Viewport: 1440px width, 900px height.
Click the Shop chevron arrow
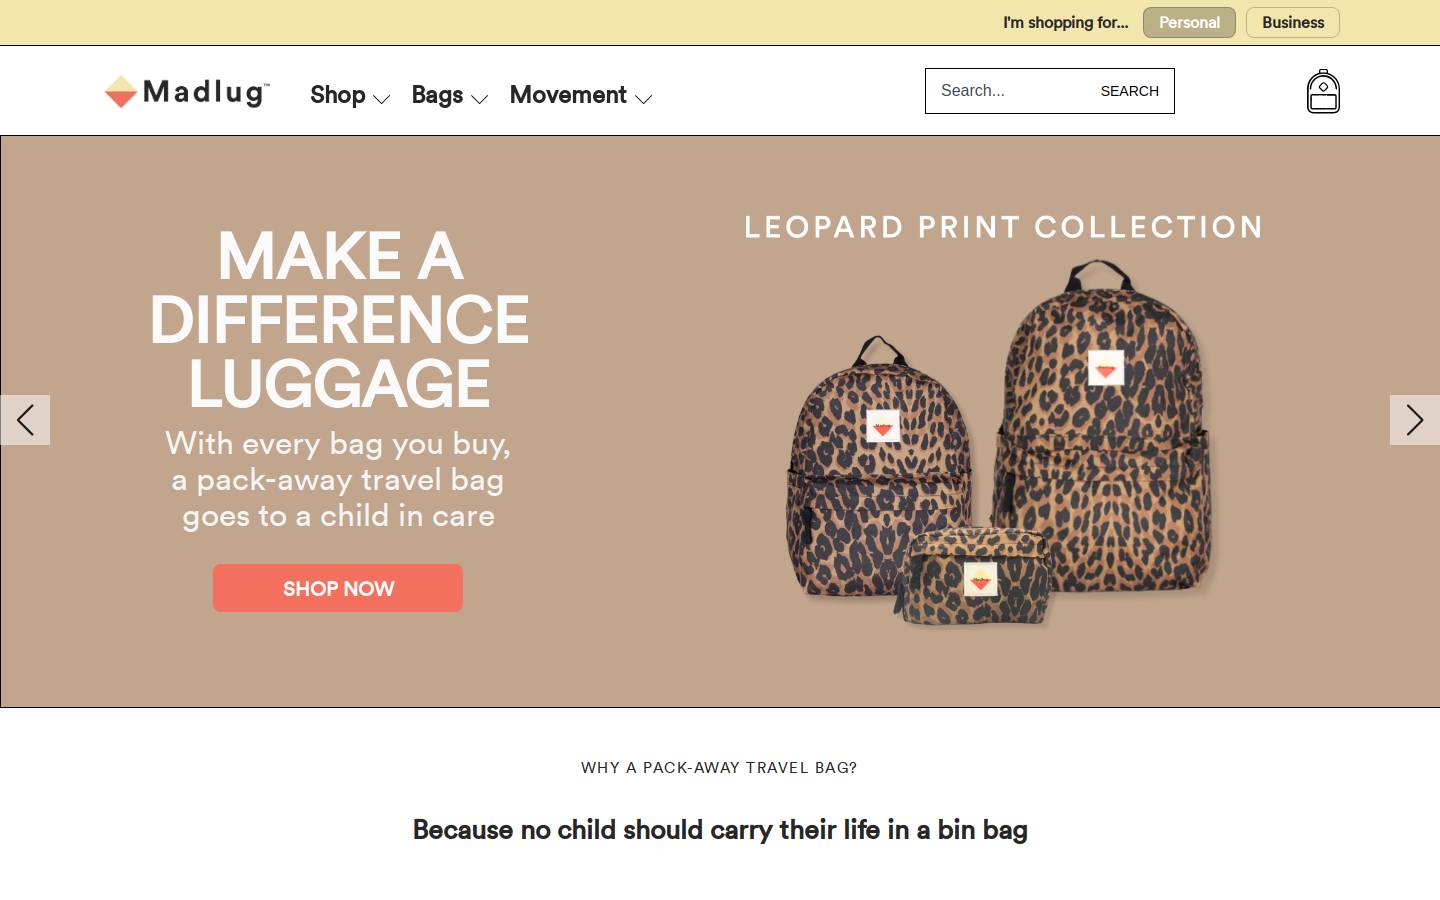coord(381,99)
